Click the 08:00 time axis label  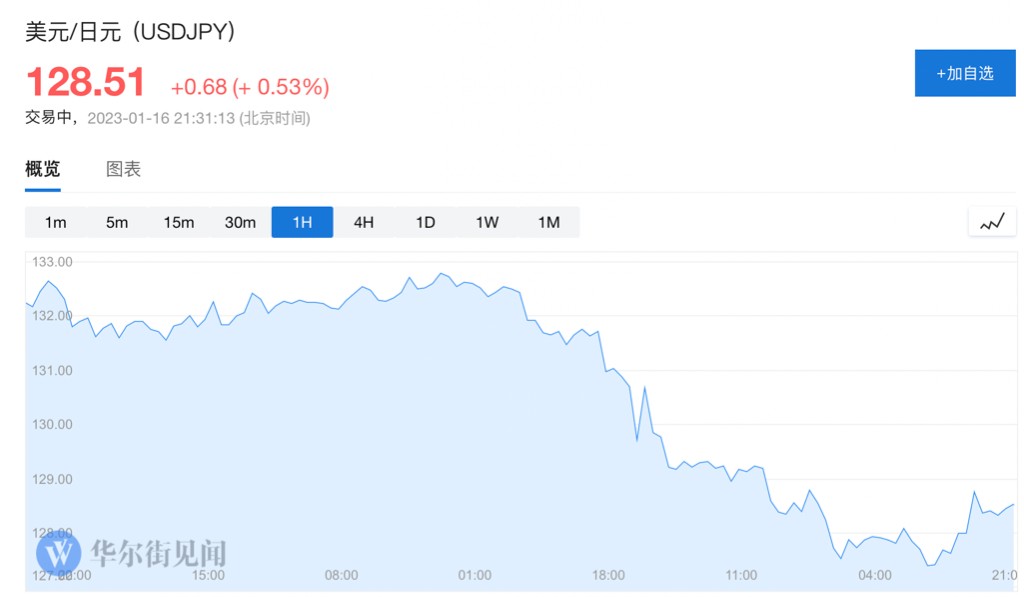point(341,575)
